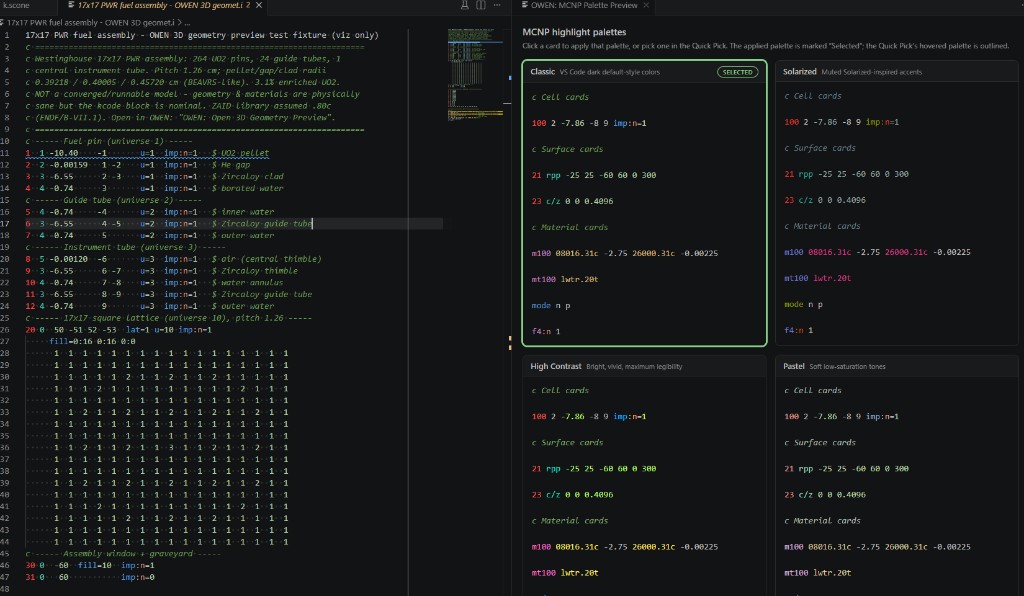The width and height of the screenshot is (1024, 596).
Task: Click the 'Fuel pin (universe 1)' comment line
Action: coord(109,142)
